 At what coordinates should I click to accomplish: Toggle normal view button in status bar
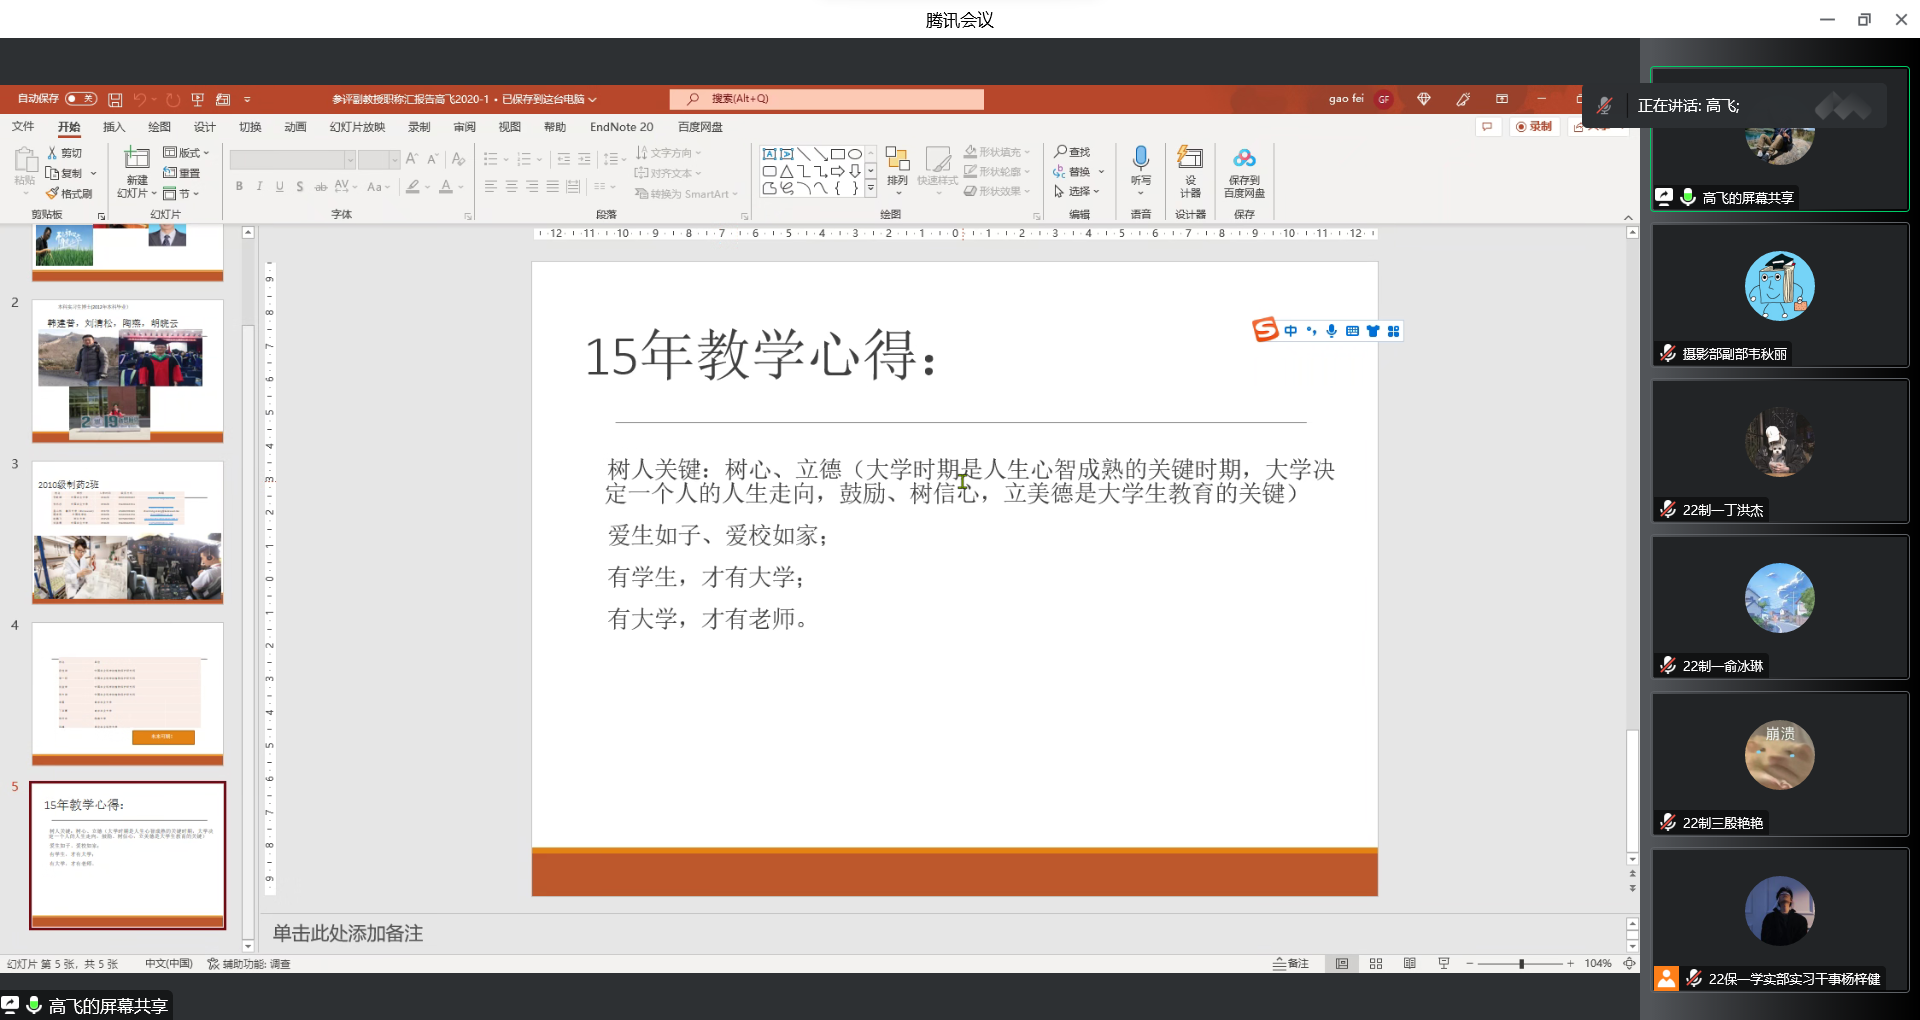tap(1342, 963)
